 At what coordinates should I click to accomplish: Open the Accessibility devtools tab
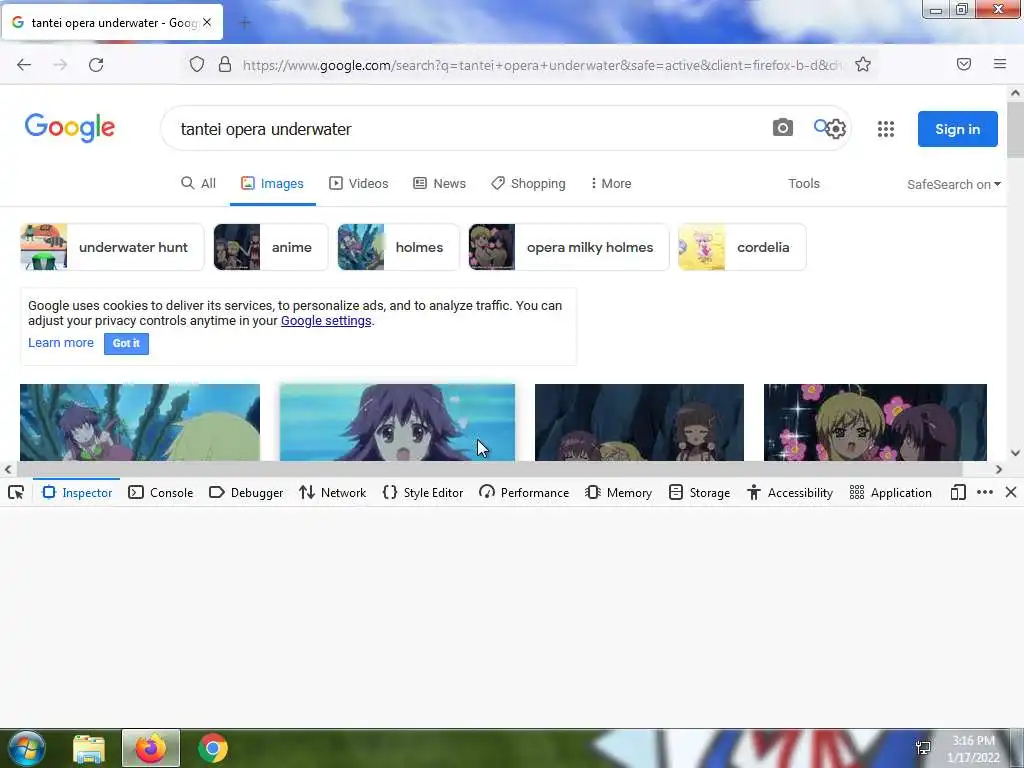point(790,493)
